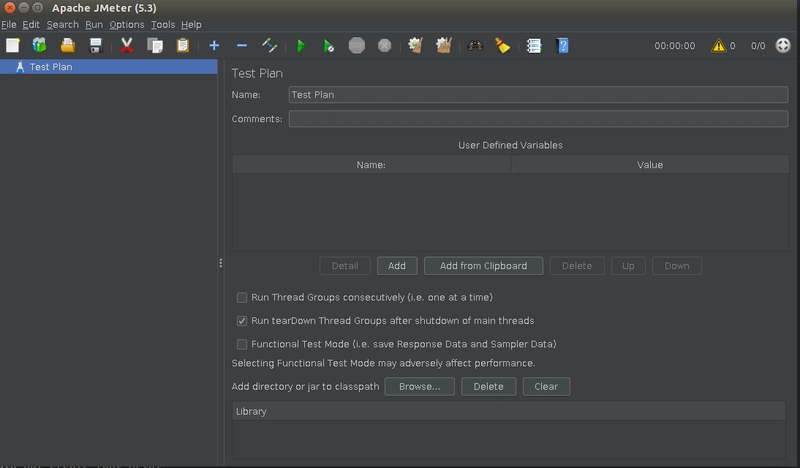Click the 0/0 thread count
Image resolution: width=800 pixels, height=468 pixels.
(758, 46)
